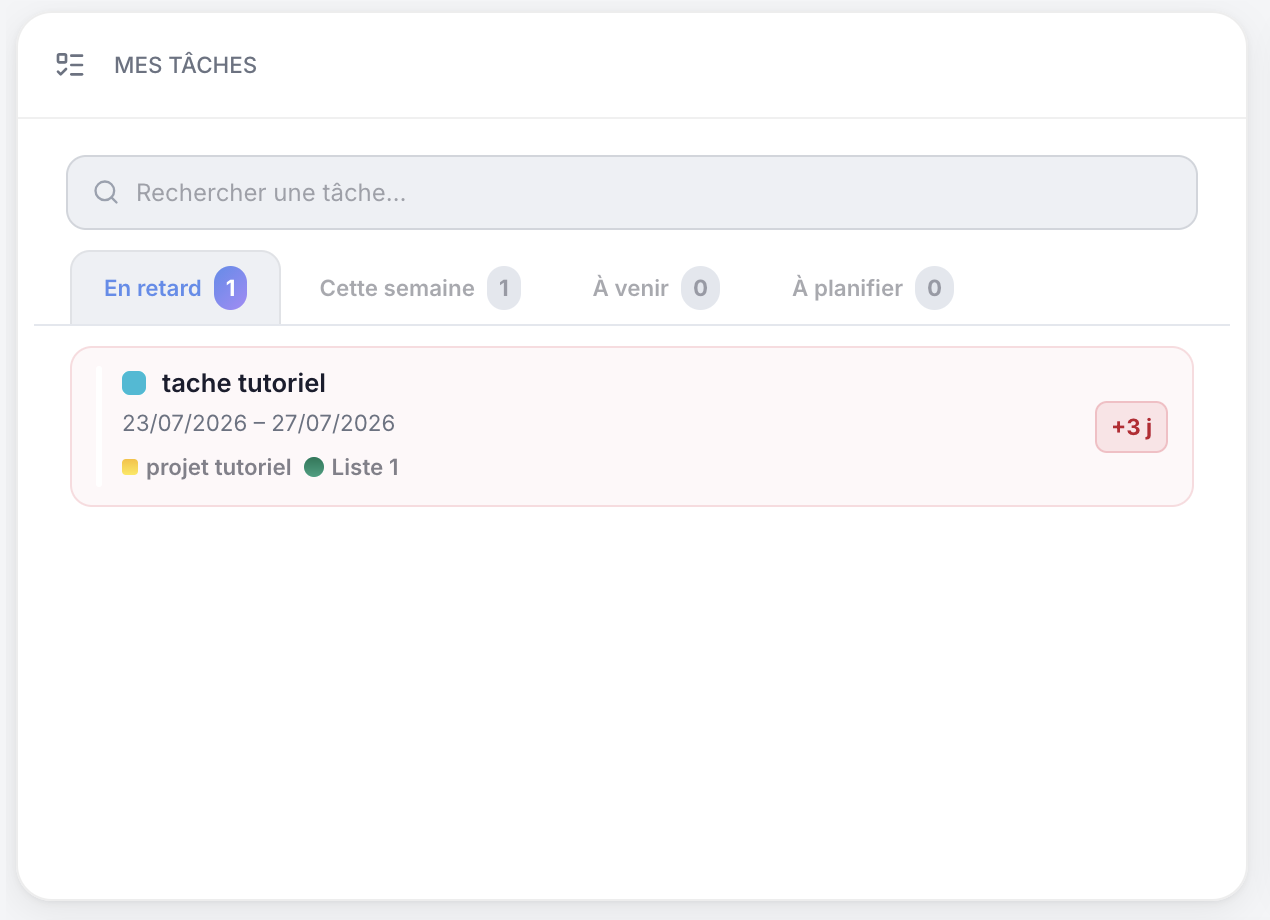Switch to the Cette semaine tab
Viewport: 1270px width, 920px height.
coord(420,288)
